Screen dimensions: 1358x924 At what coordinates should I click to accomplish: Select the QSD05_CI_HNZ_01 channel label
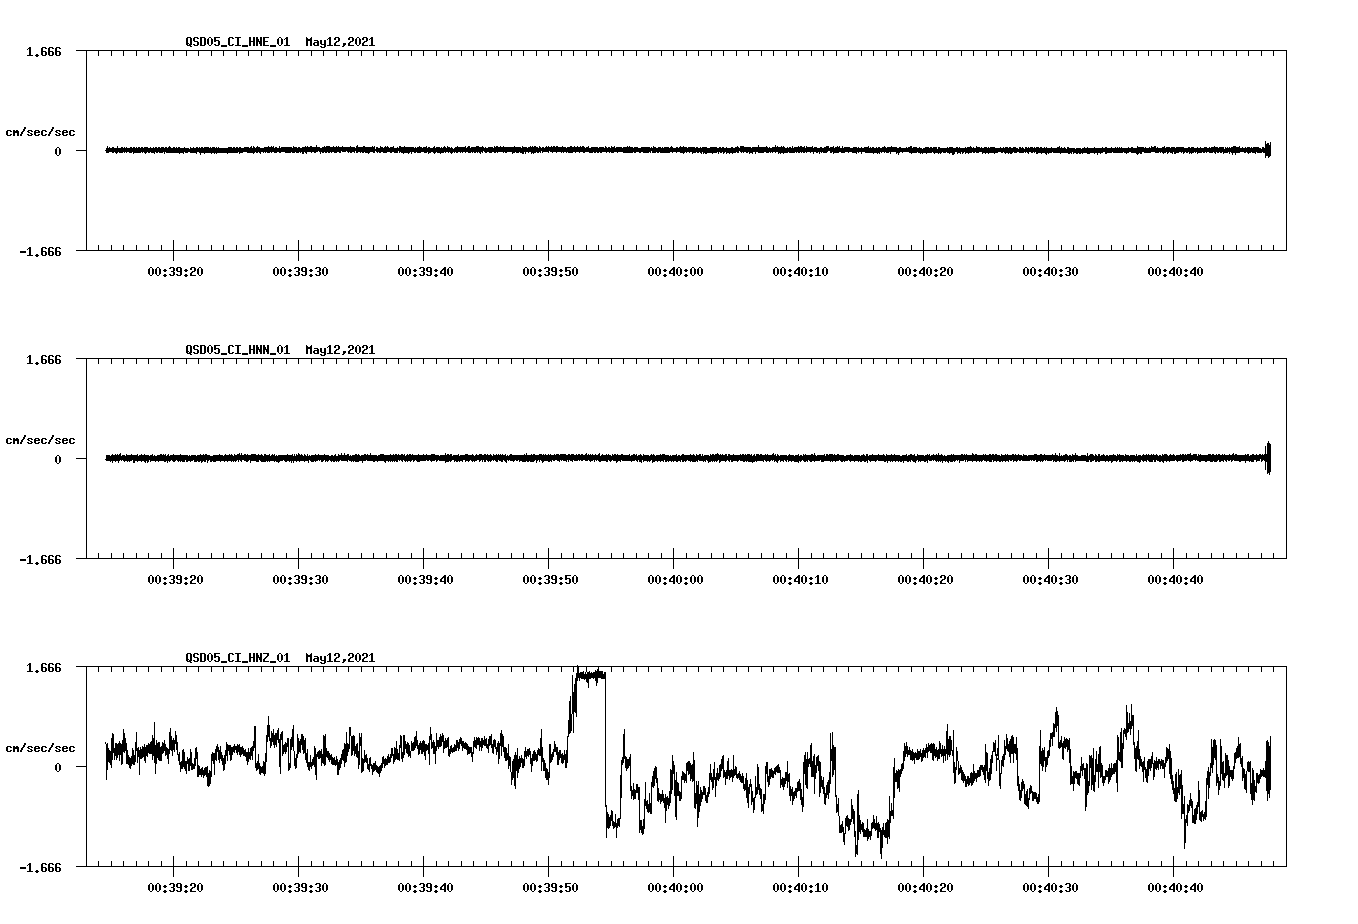click(236, 659)
